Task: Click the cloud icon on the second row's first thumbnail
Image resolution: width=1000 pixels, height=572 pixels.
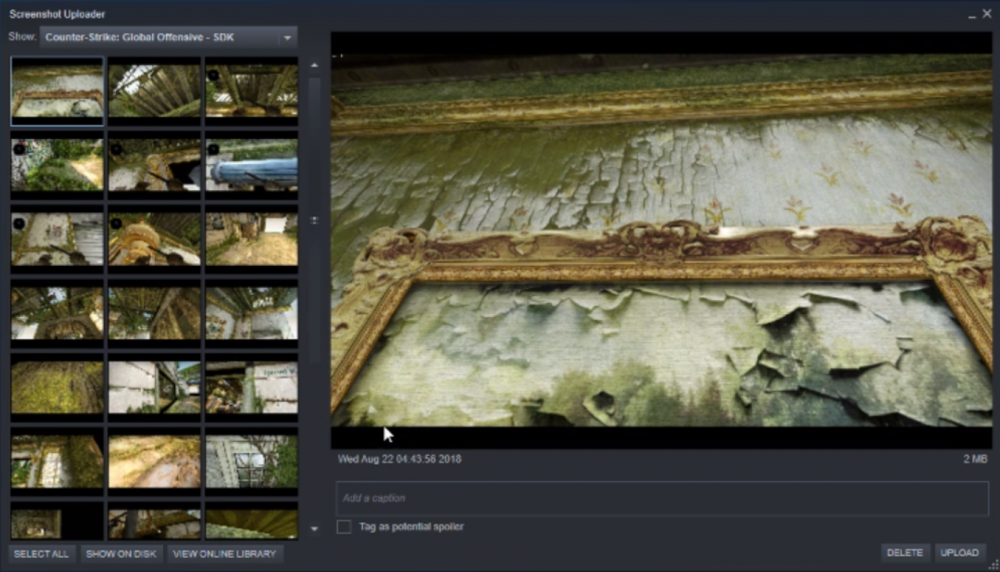Action: pyautogui.click(x=18, y=150)
